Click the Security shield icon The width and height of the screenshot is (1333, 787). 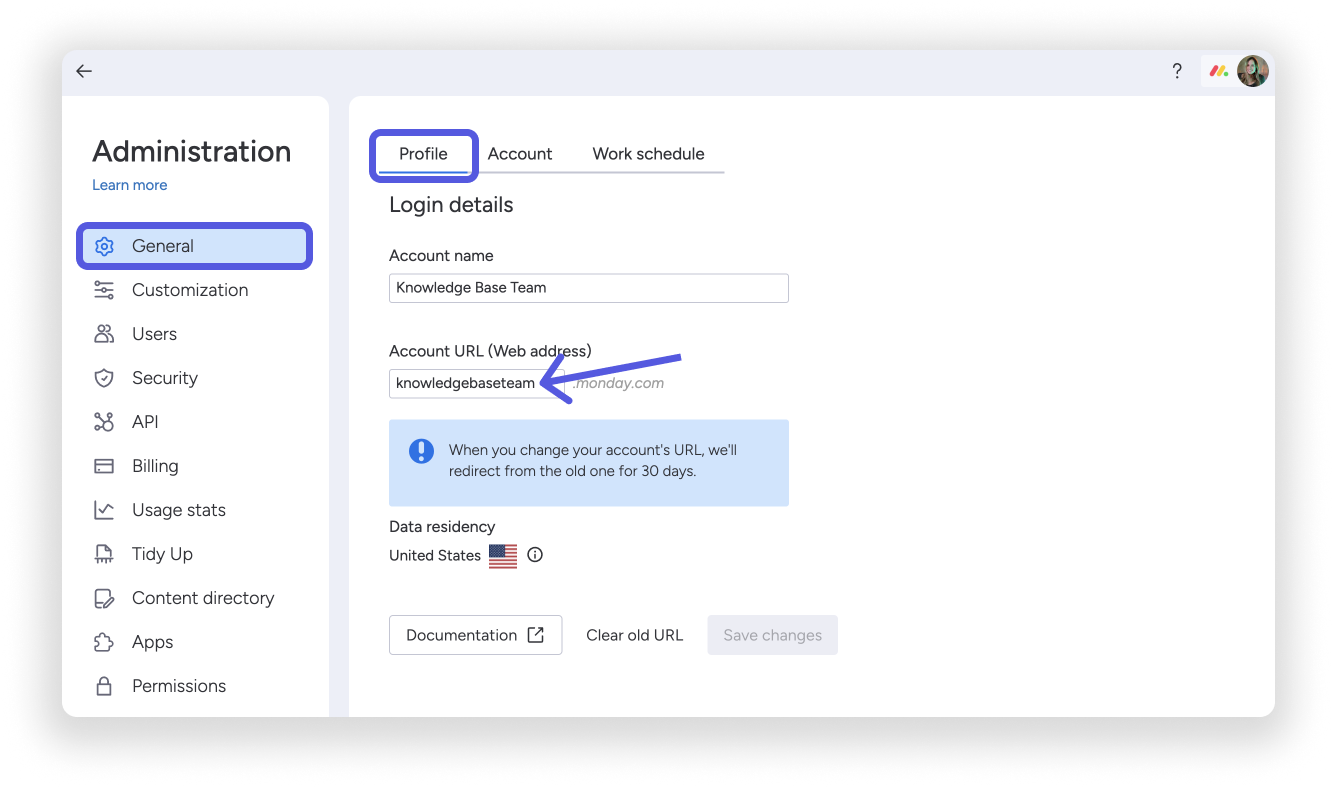tap(104, 377)
